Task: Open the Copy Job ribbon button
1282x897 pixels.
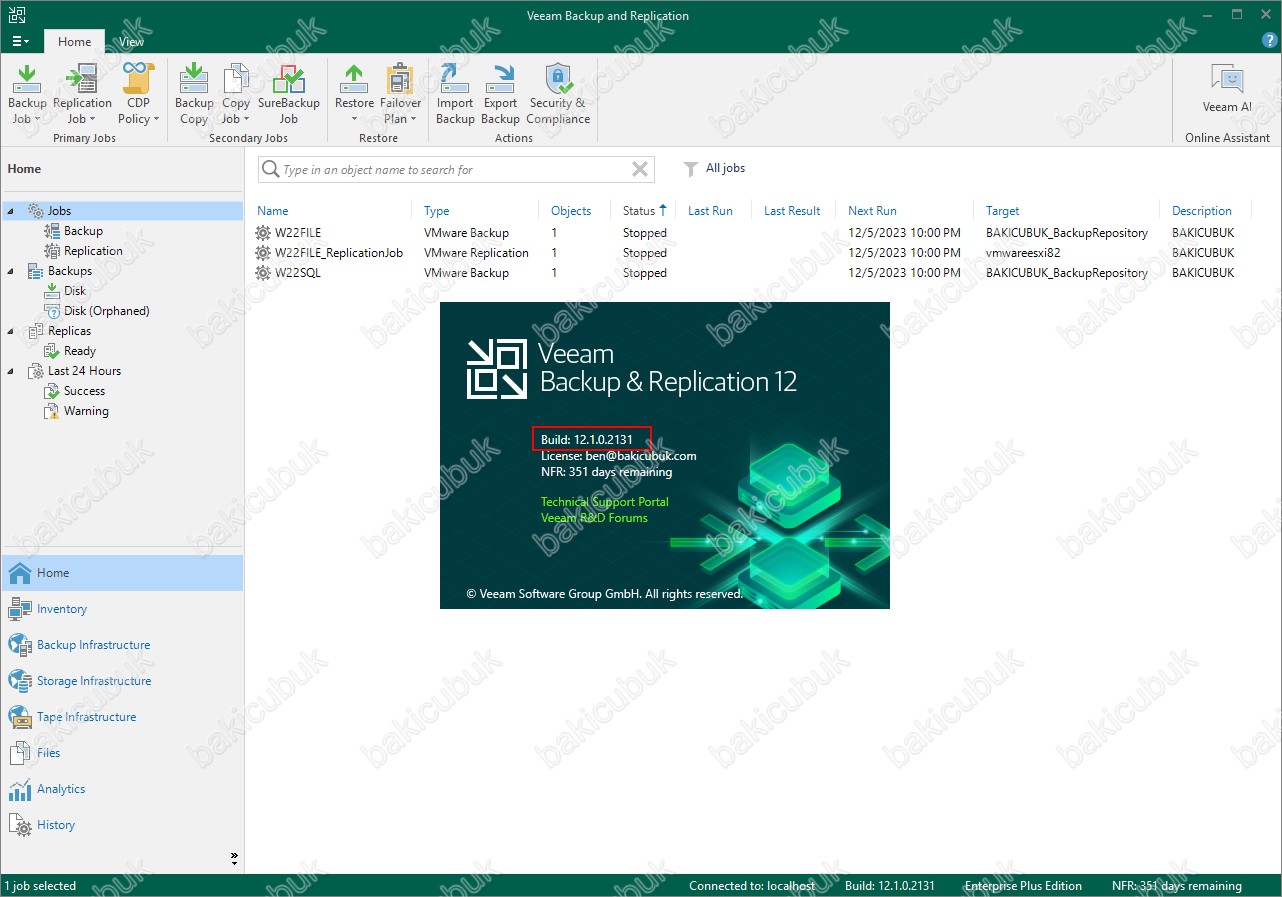Action: point(236,94)
